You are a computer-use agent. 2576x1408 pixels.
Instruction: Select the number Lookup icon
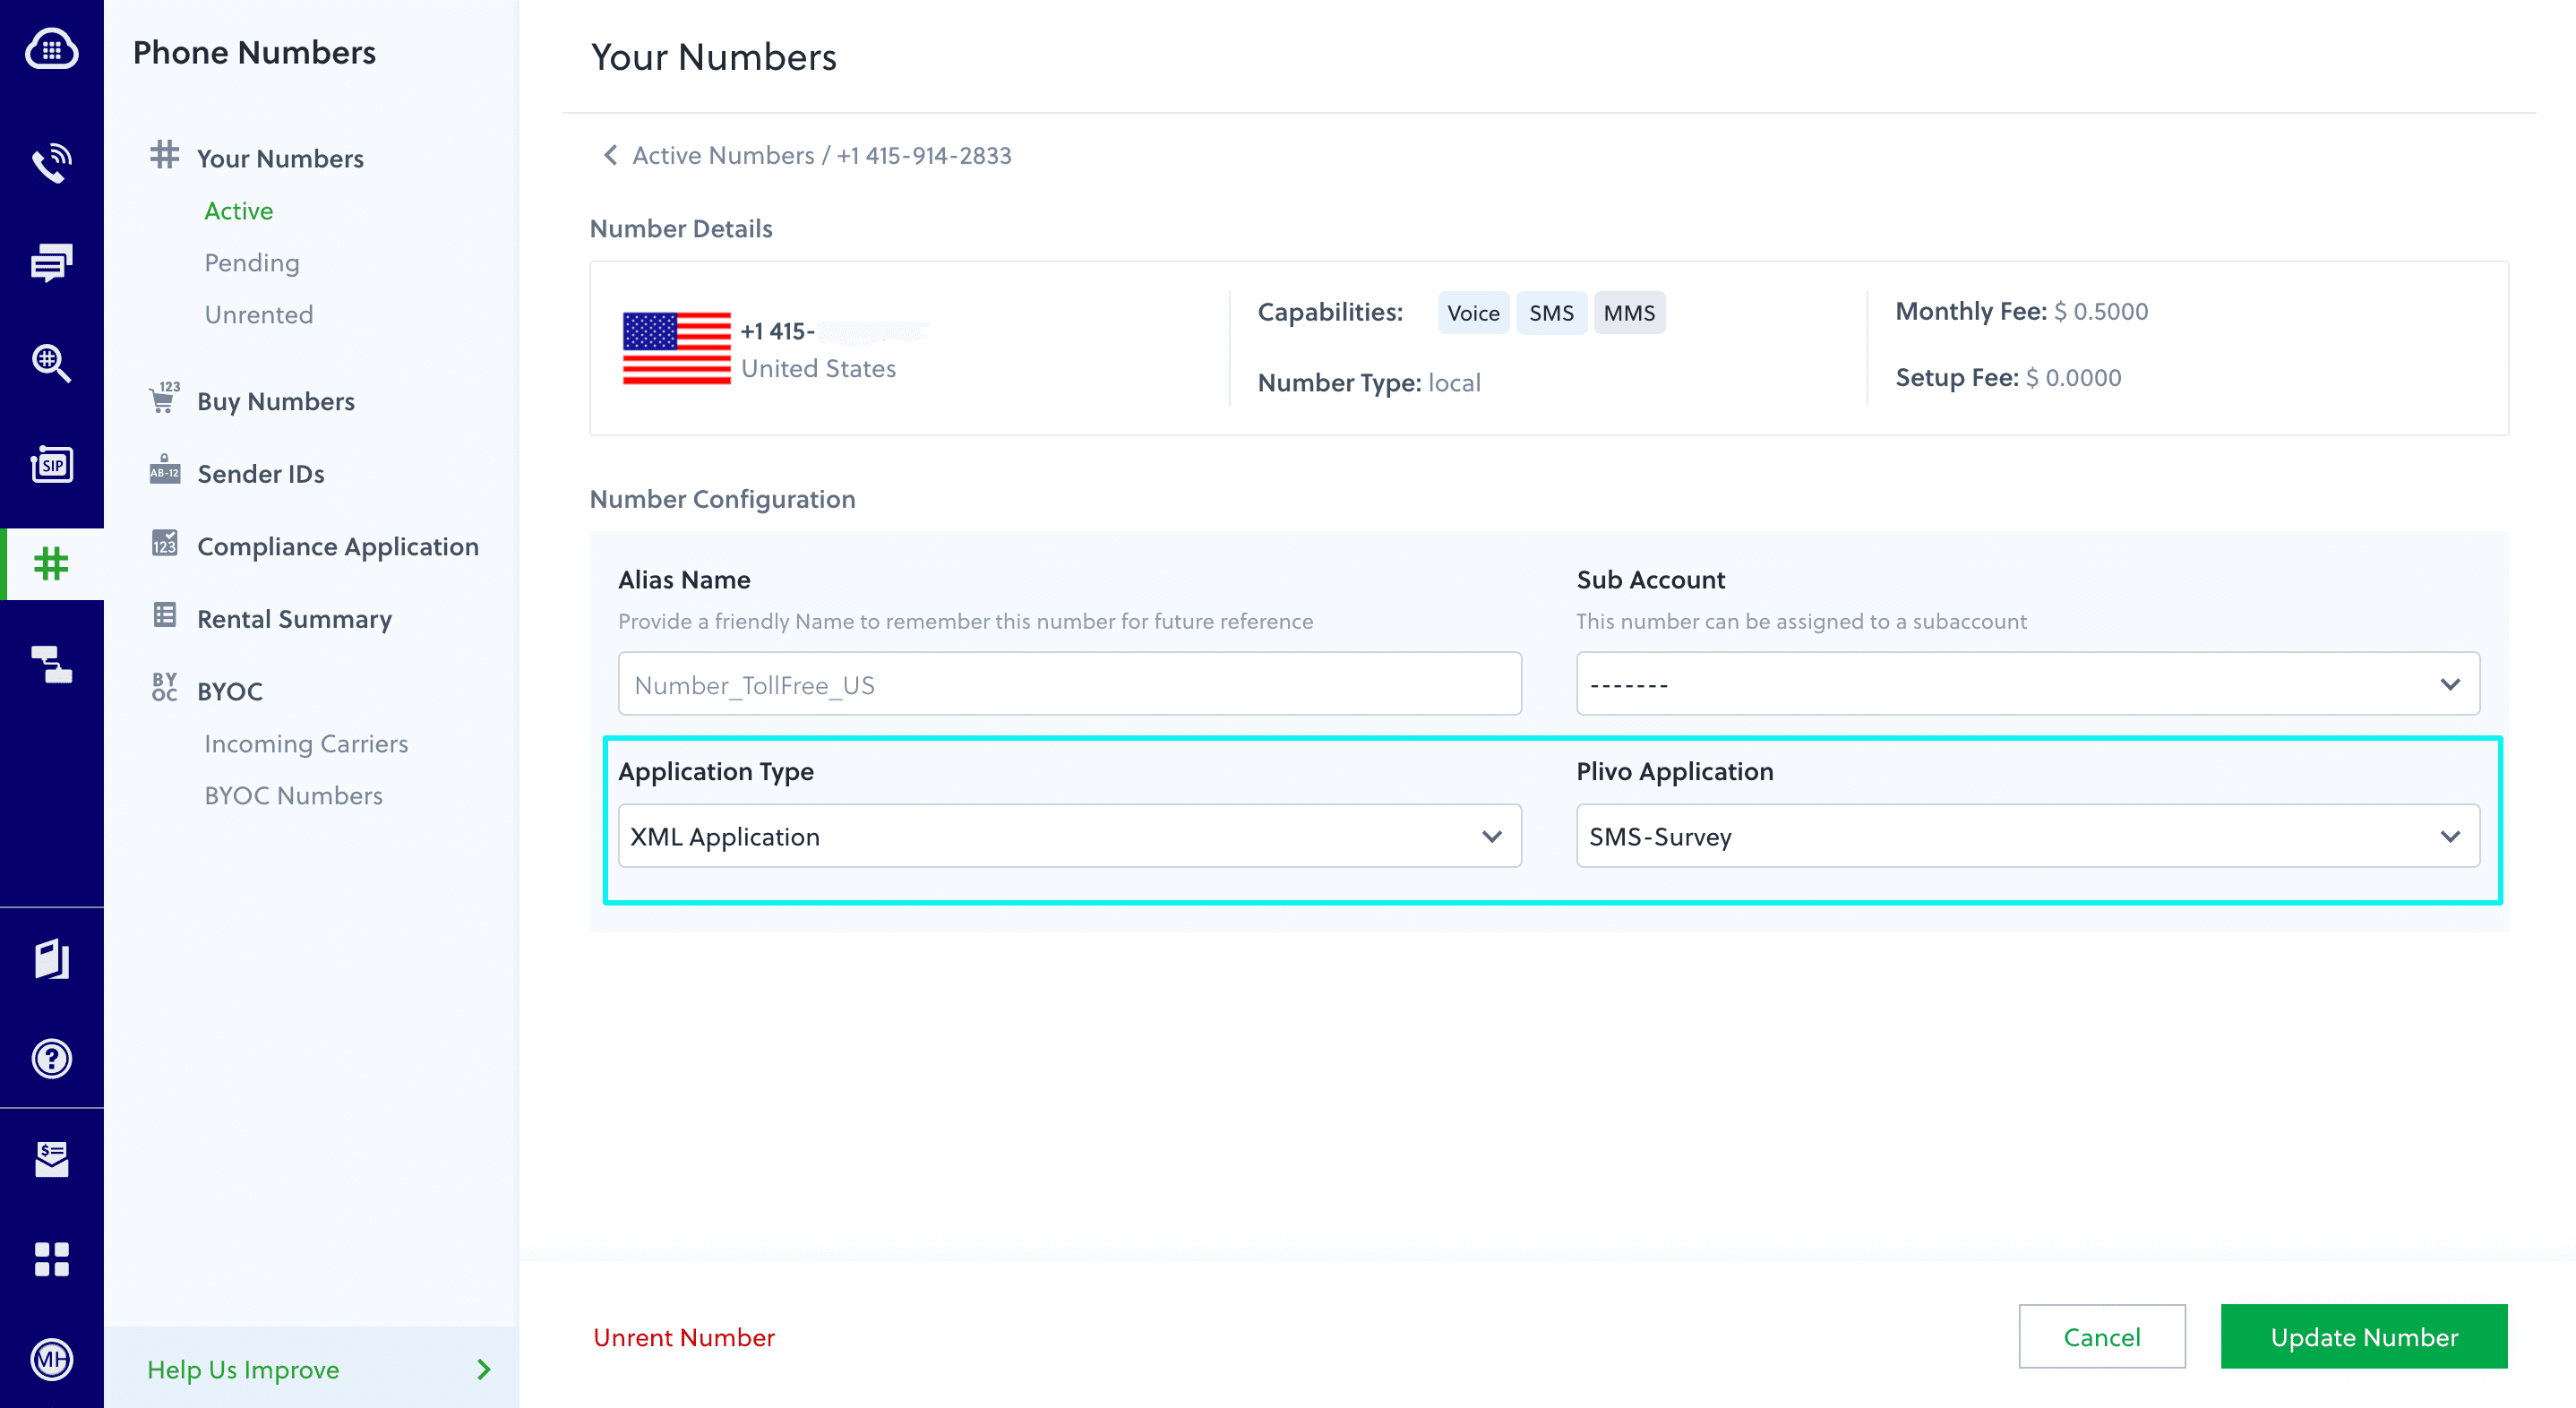pos(52,363)
